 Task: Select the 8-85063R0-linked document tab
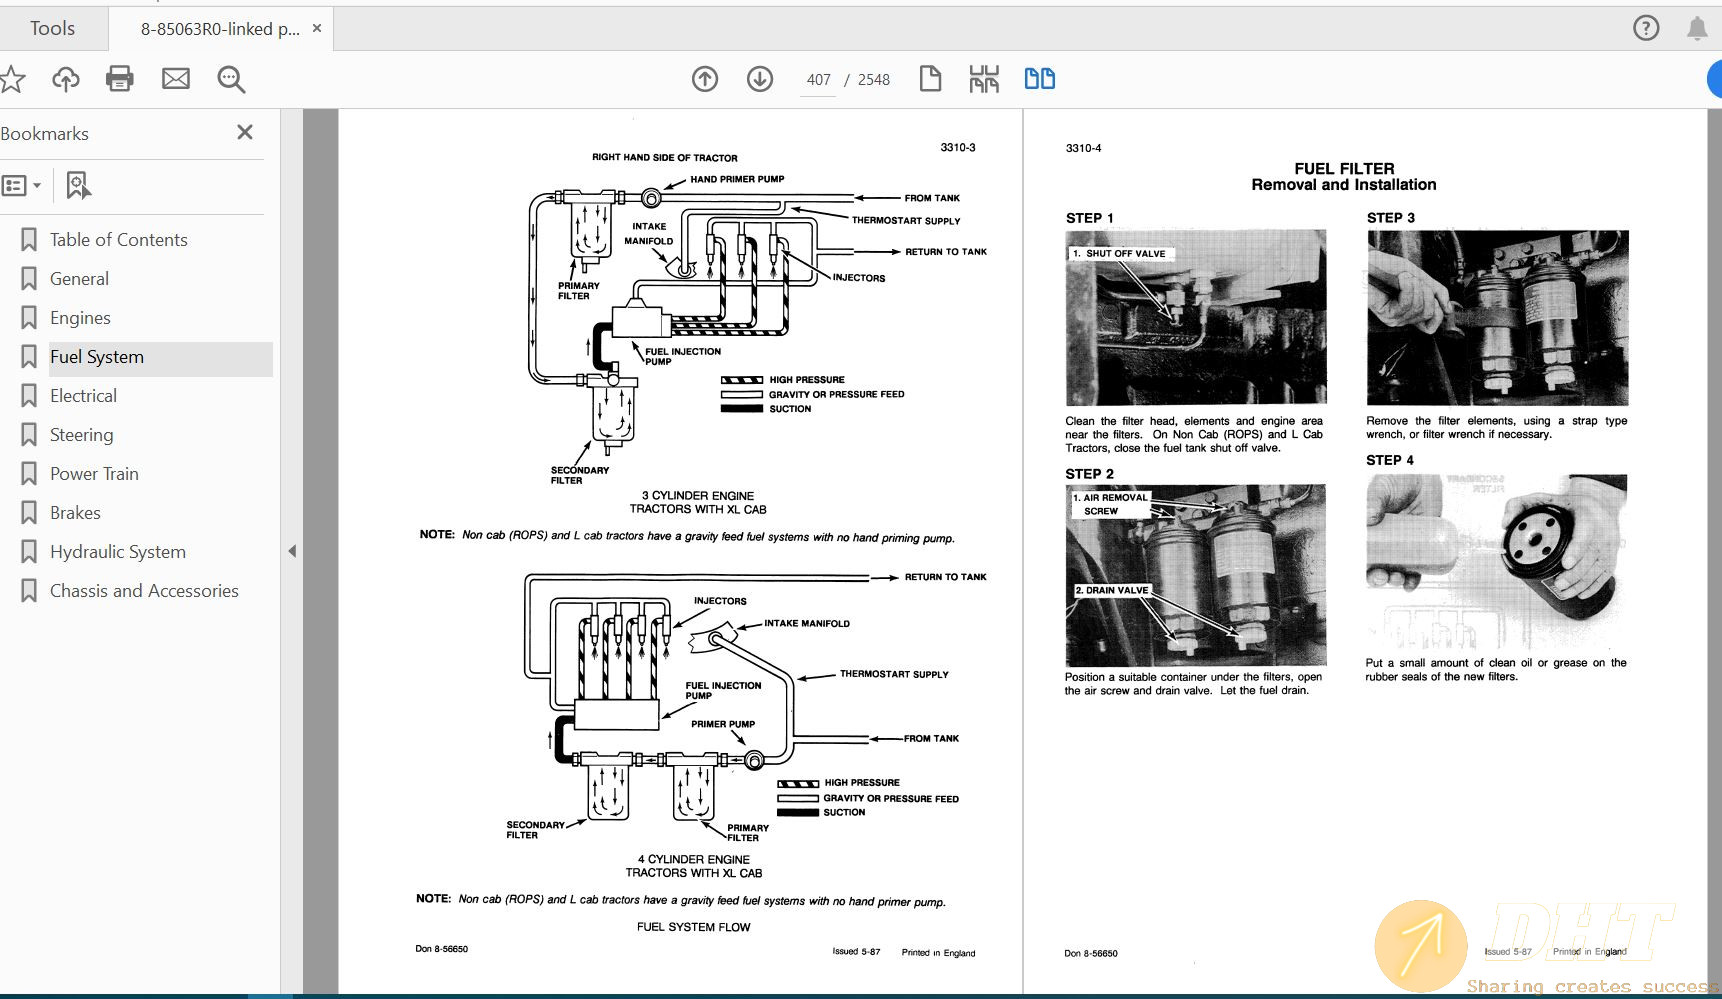pyautogui.click(x=220, y=29)
